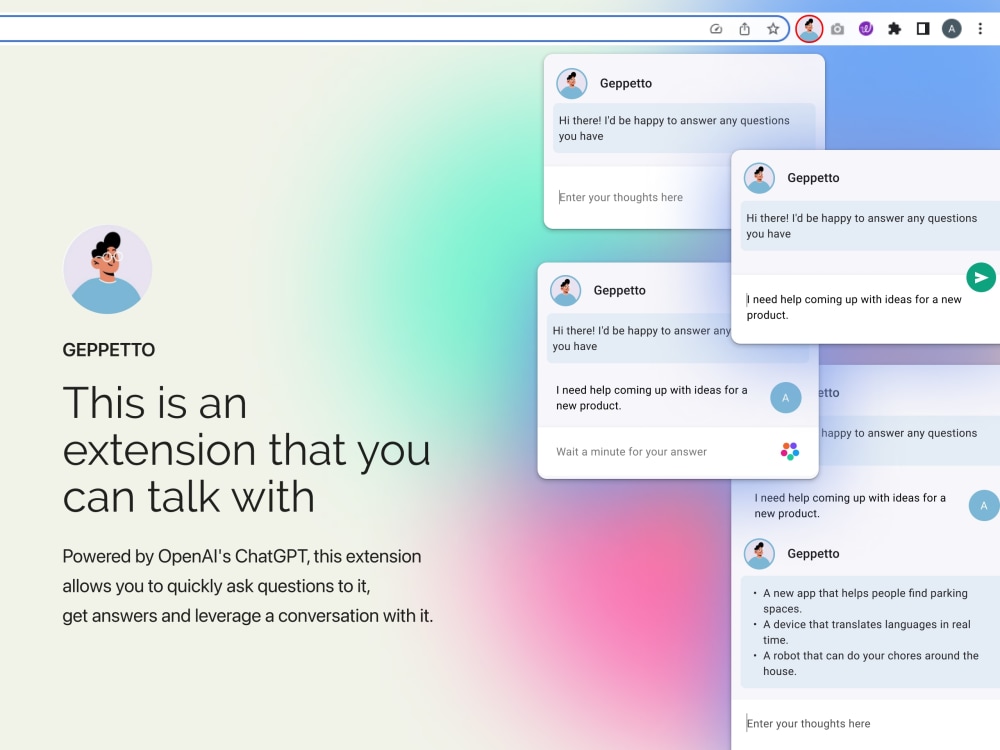
Task: Click the greeting message in the top chat card
Action: pos(684,128)
